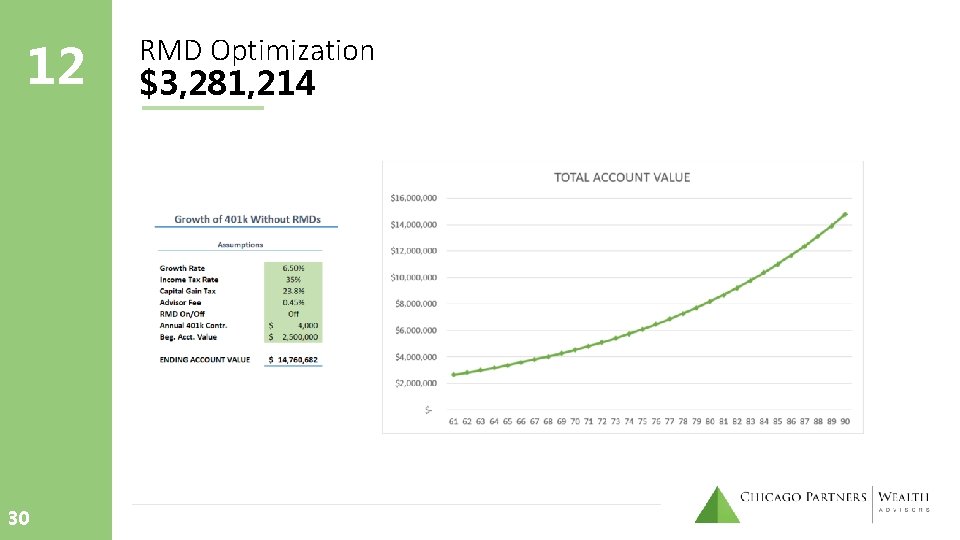Click the '$-' zero axis label
This screenshot has height=540, width=960.
point(429,410)
